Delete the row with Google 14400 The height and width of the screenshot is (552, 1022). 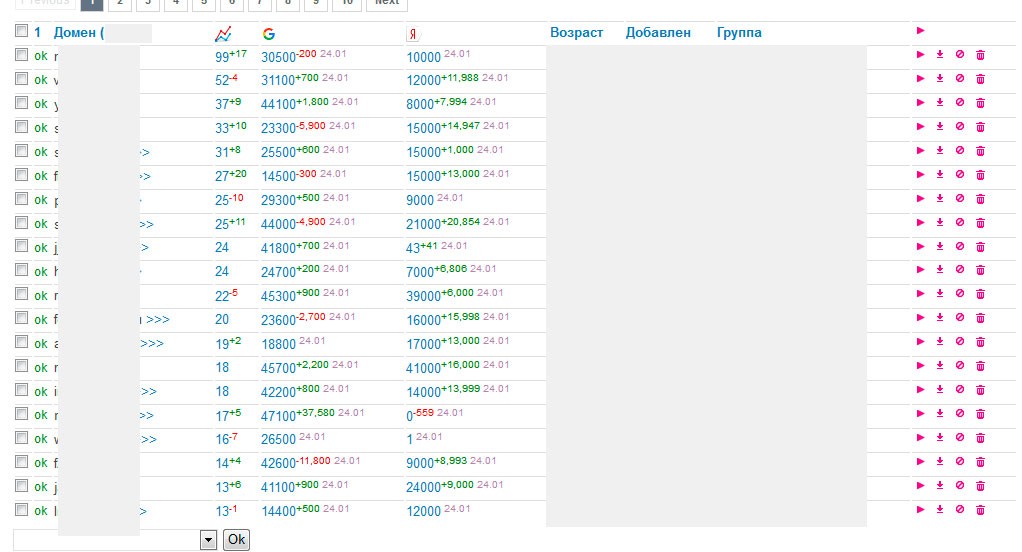(x=980, y=510)
